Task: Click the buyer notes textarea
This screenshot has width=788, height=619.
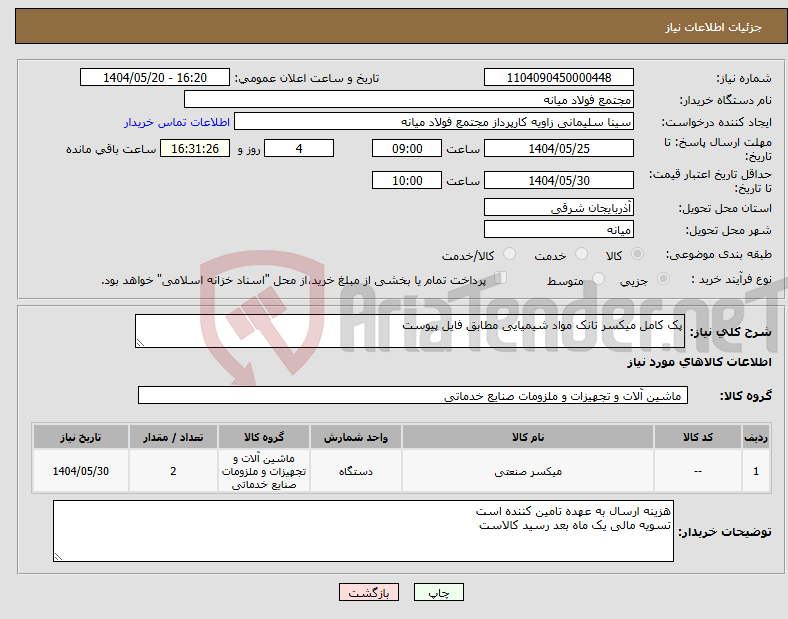Action: tap(363, 531)
